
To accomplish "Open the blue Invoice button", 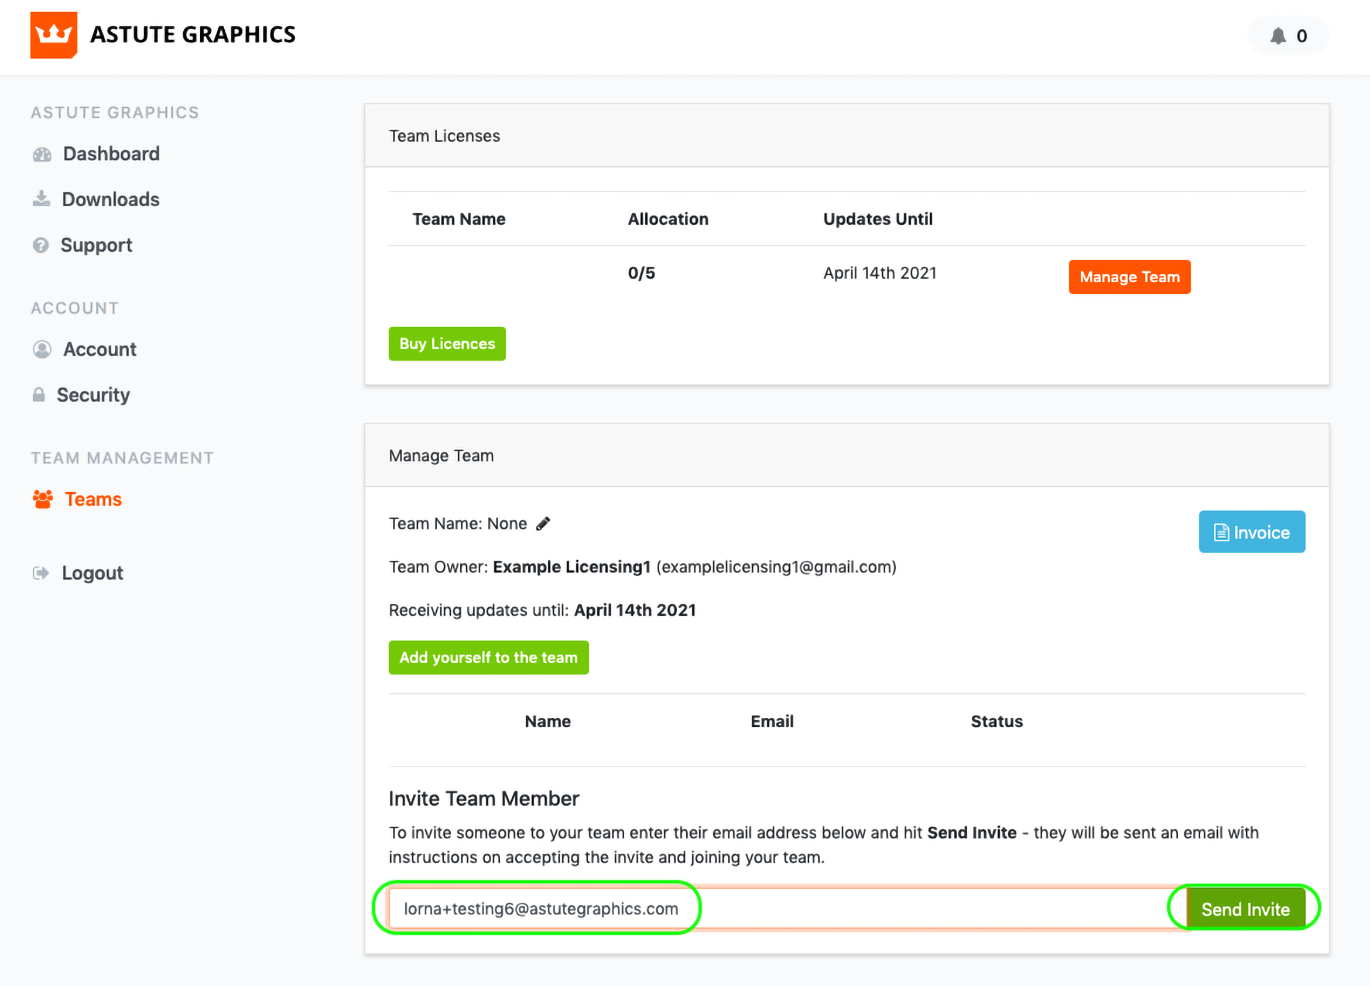I will (x=1251, y=532).
